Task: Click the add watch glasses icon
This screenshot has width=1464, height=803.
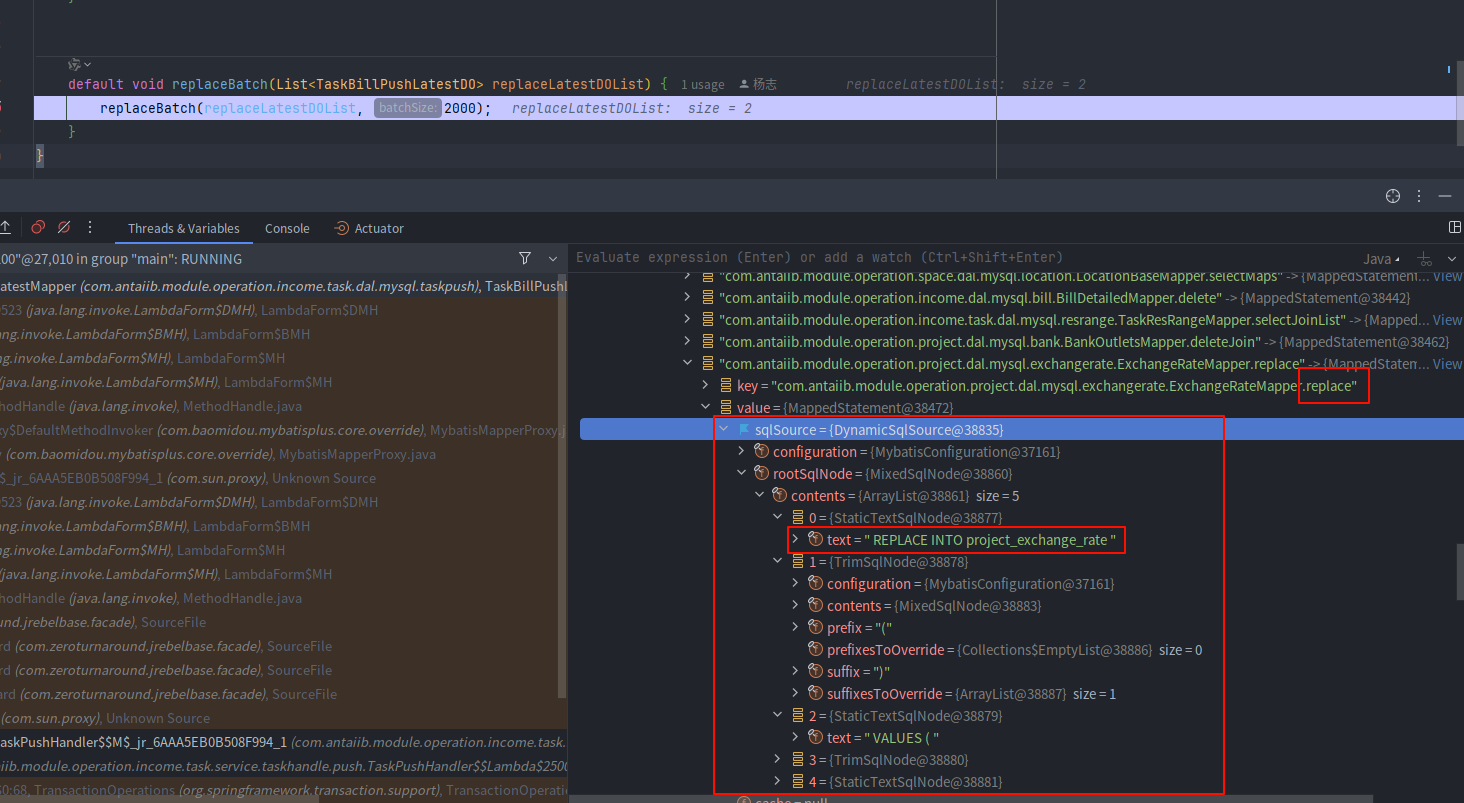Action: click(1426, 259)
